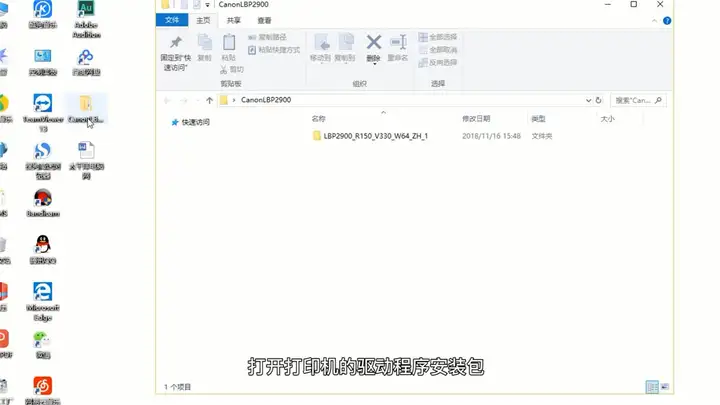Select Quick access (快速访问) in sidebar
This screenshot has width=720, height=405.
pyautogui.click(x=191, y=122)
